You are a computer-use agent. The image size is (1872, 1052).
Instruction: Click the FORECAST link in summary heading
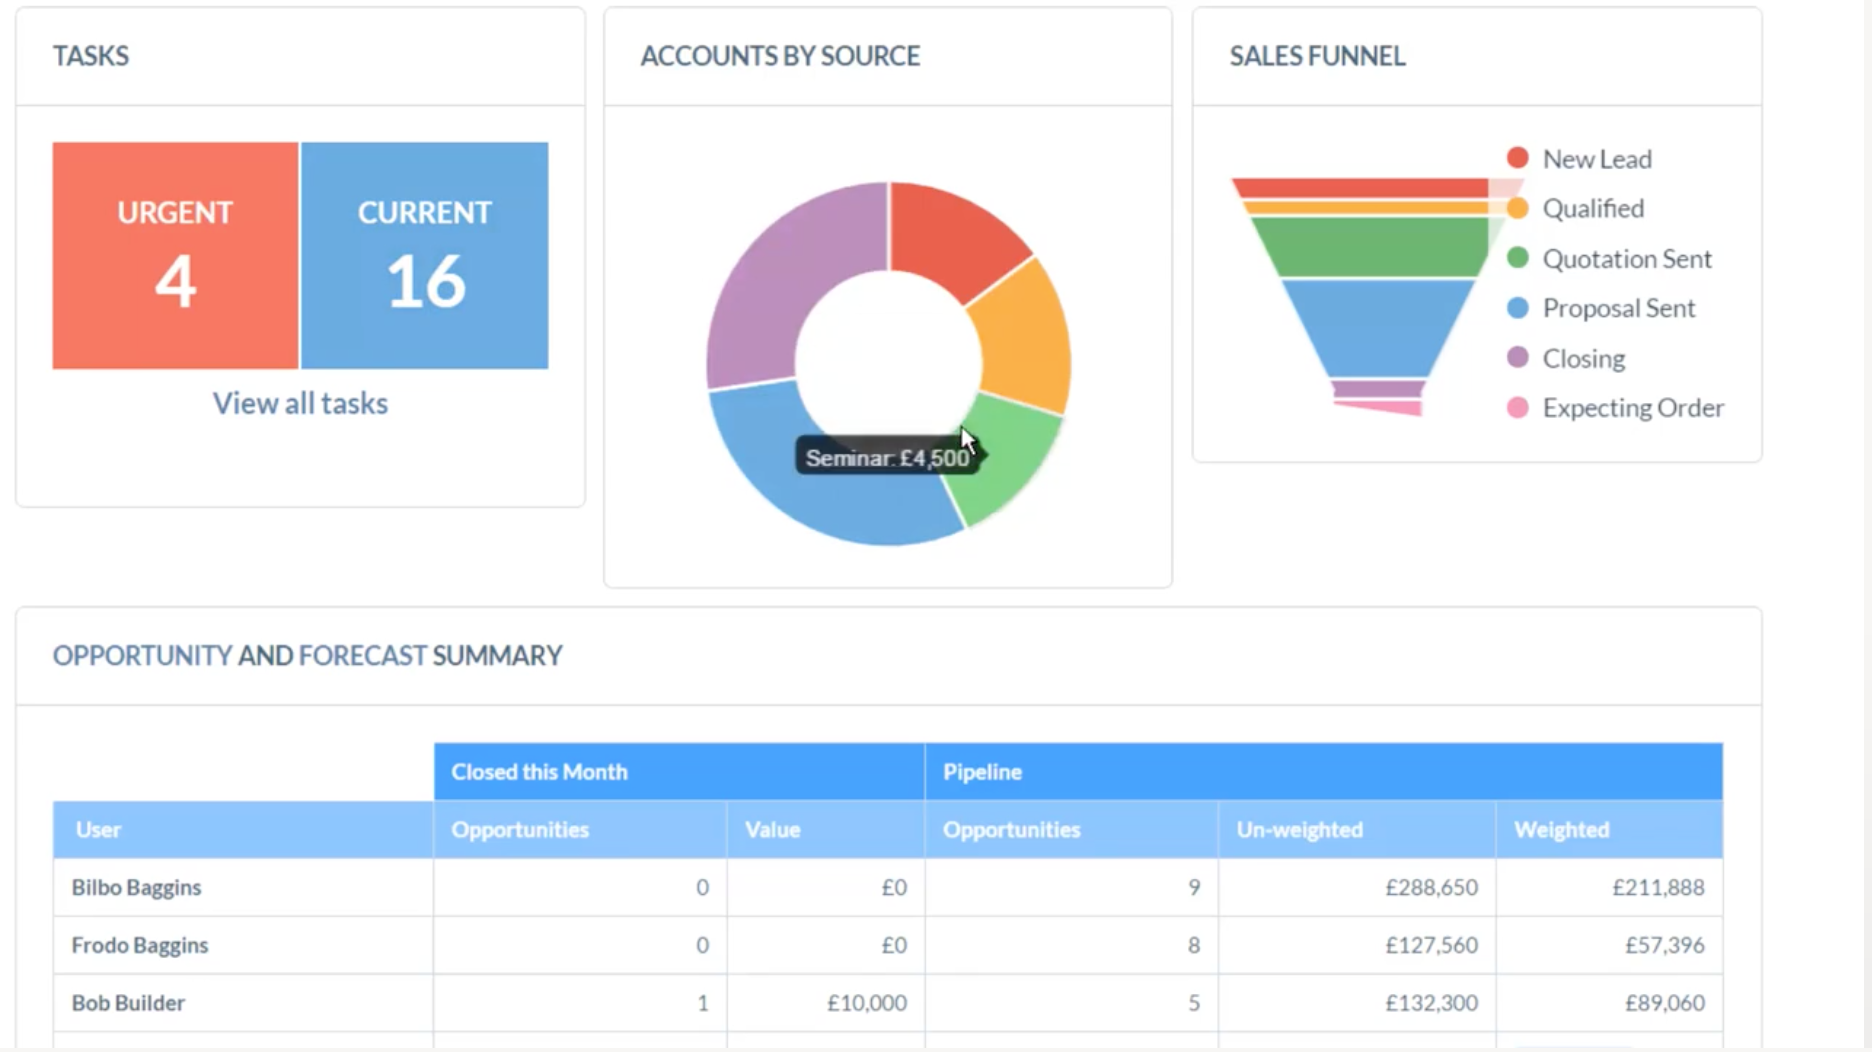(363, 656)
